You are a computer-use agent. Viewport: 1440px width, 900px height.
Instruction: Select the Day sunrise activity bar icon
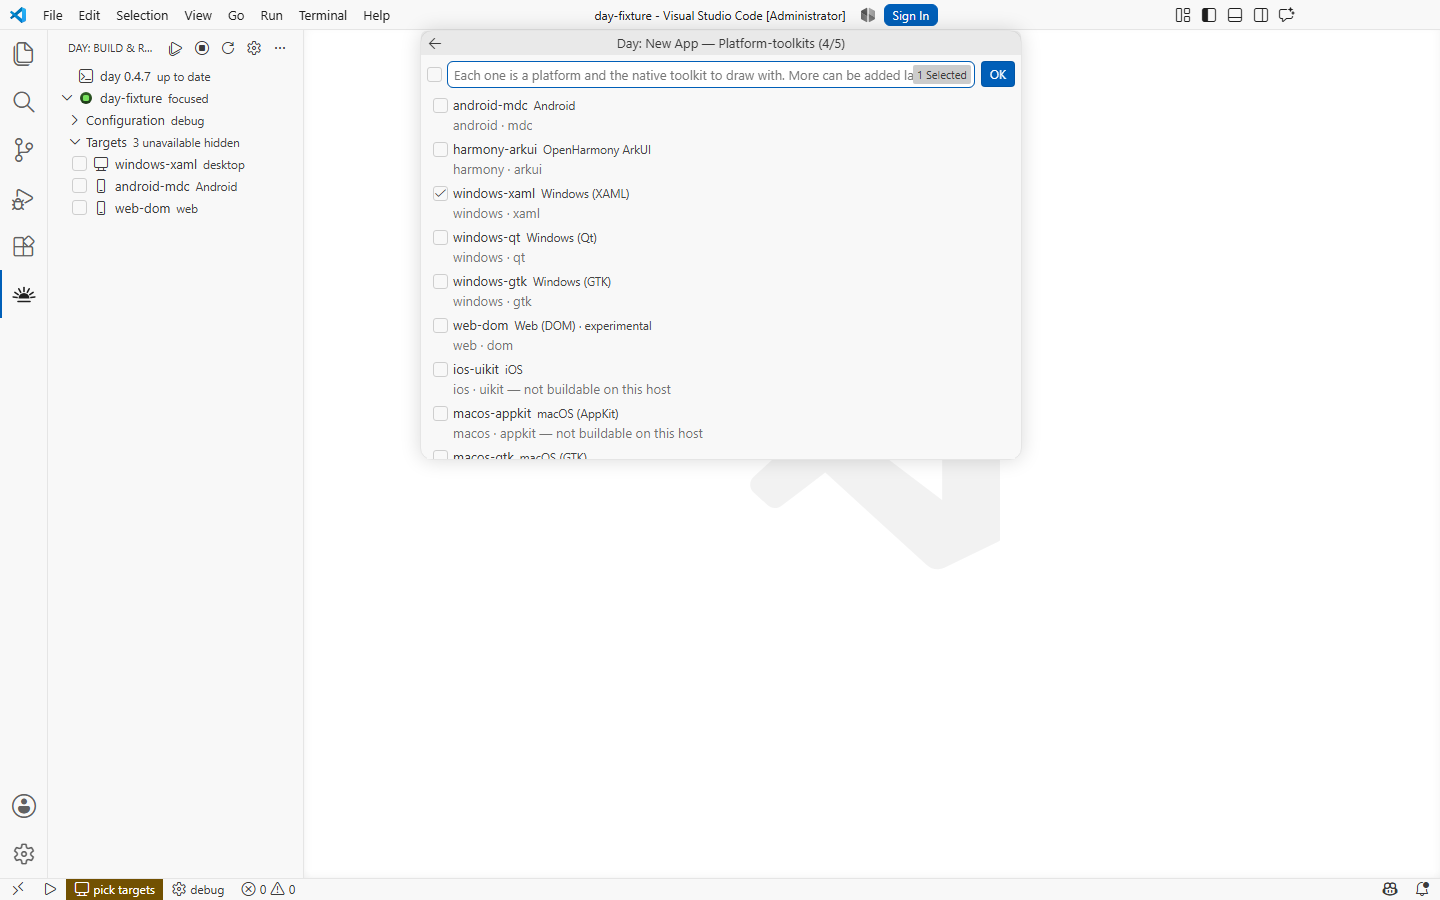pyautogui.click(x=24, y=294)
